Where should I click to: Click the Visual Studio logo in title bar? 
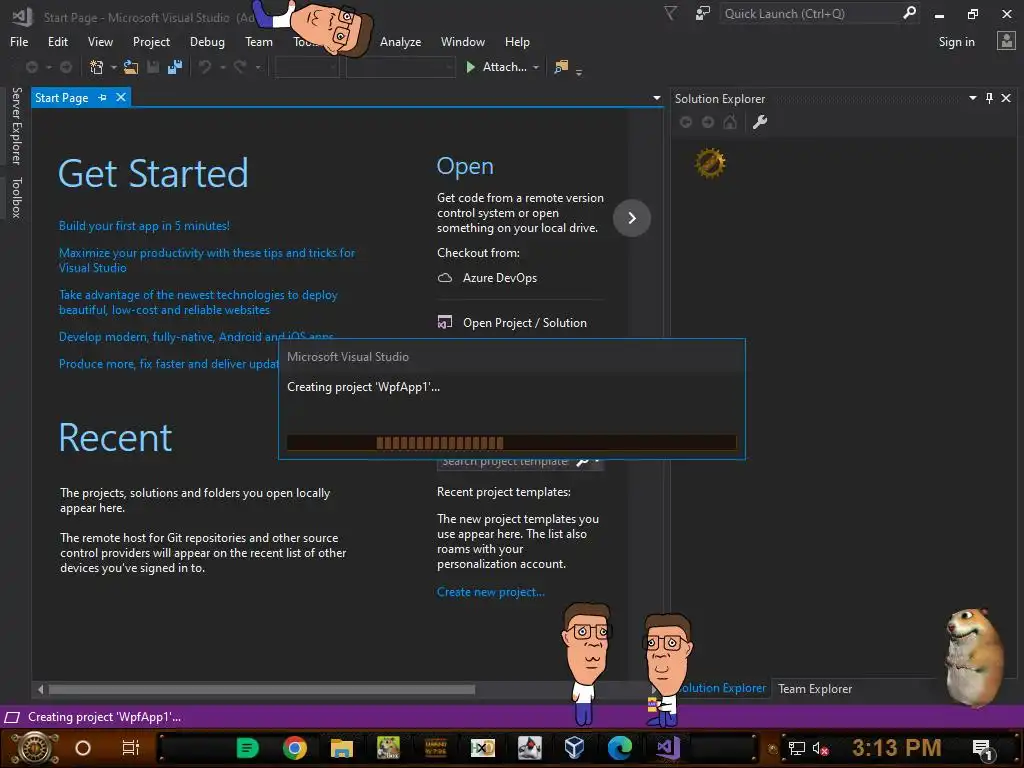[22, 16]
